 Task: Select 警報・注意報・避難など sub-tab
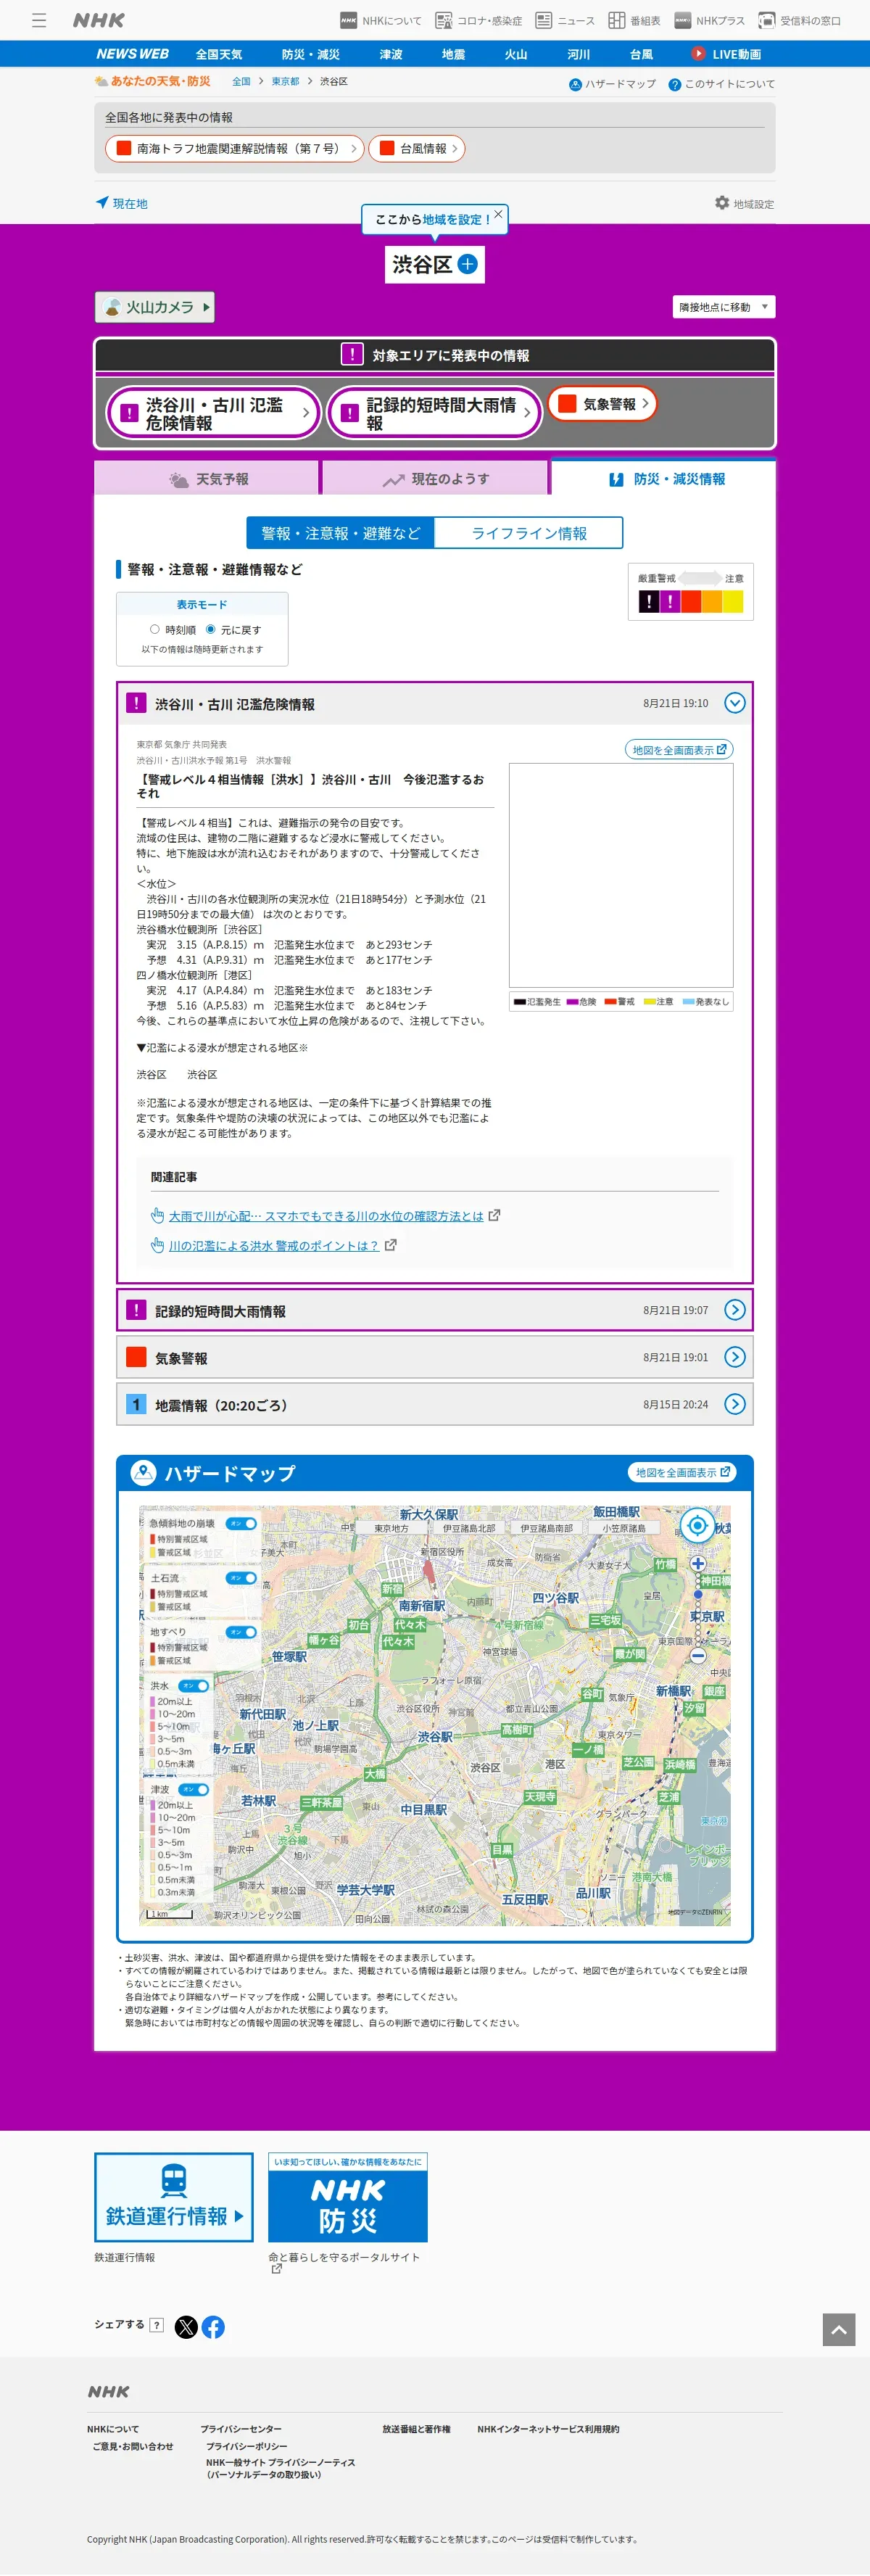coord(340,533)
